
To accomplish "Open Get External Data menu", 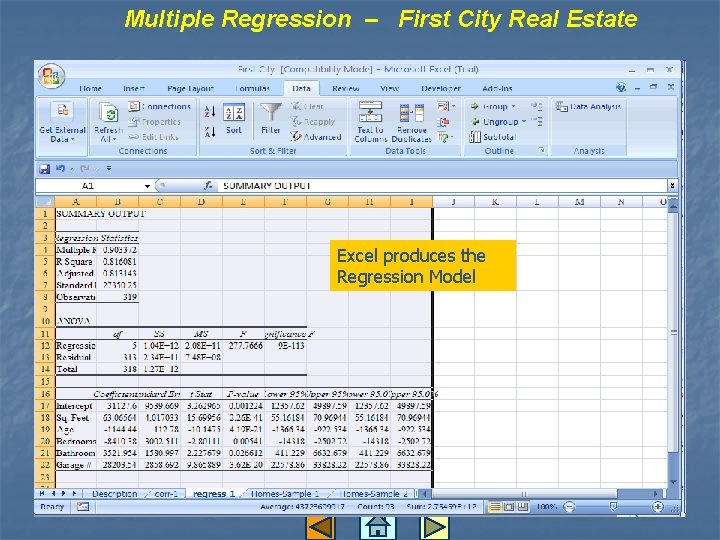I will point(62,122).
